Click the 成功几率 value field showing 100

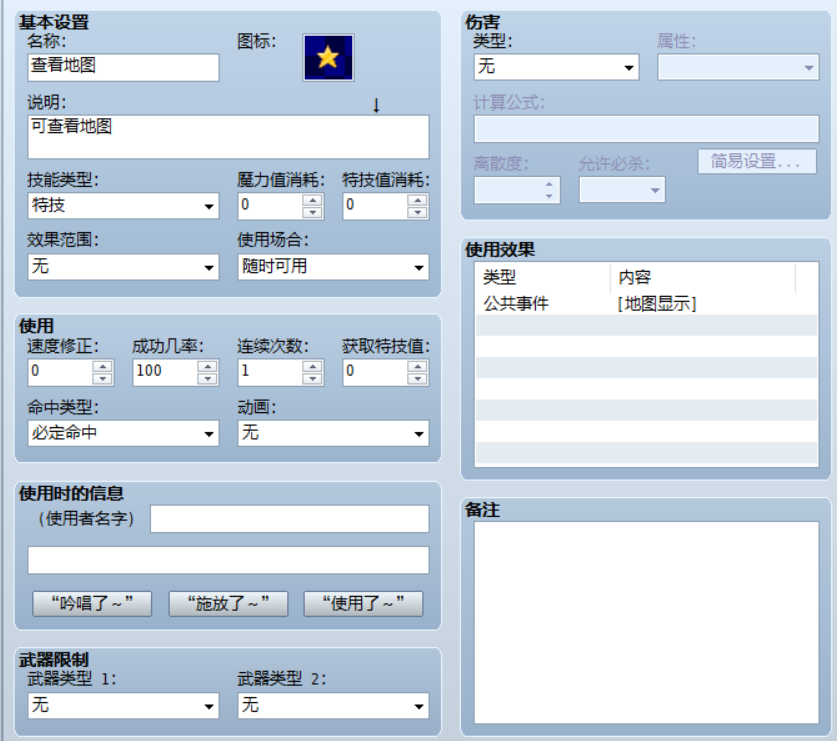[165, 372]
